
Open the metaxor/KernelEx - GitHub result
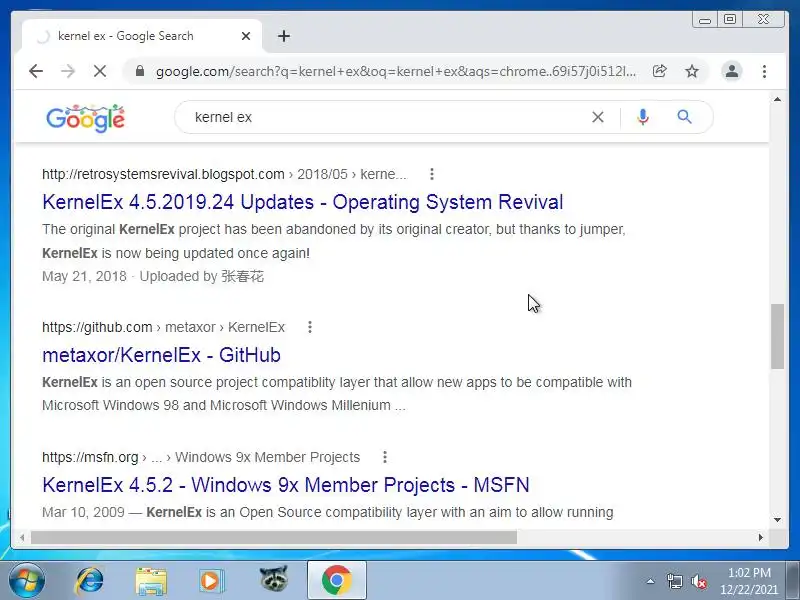pyautogui.click(x=161, y=355)
